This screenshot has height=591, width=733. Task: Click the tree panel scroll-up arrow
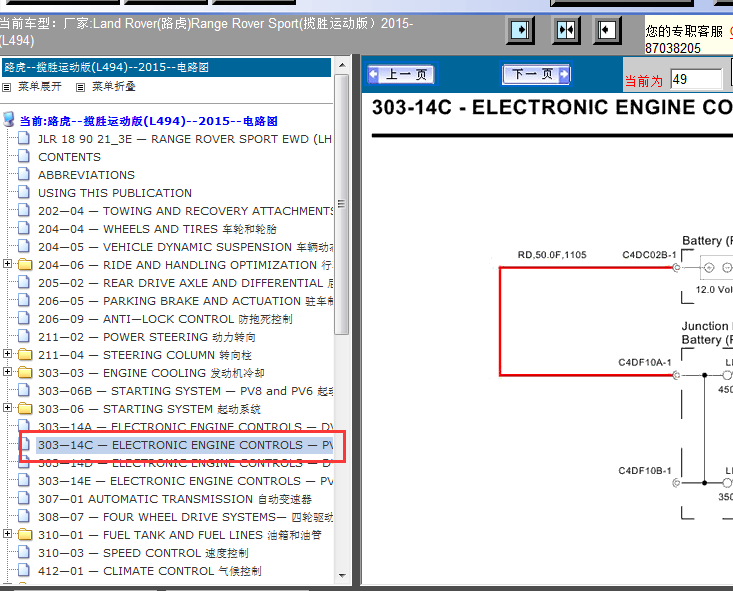coord(342,65)
